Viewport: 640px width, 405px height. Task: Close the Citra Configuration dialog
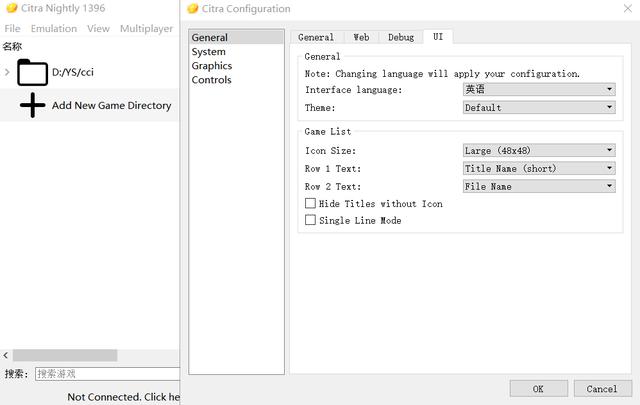[x=628, y=9]
